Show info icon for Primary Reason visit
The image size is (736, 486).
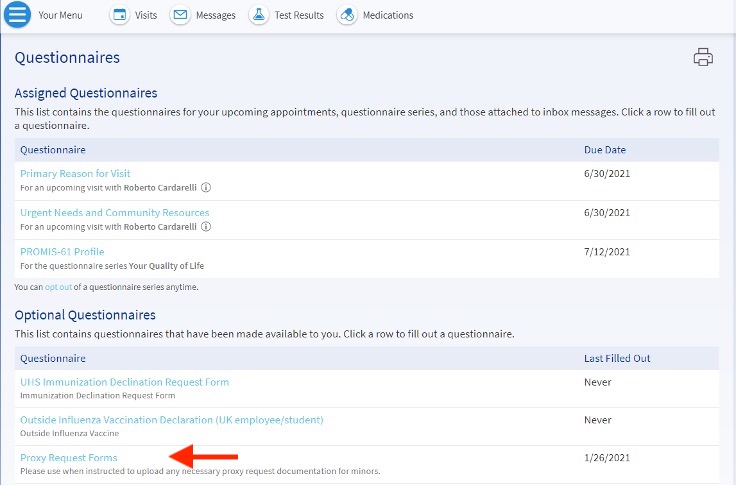pyautogui.click(x=206, y=187)
